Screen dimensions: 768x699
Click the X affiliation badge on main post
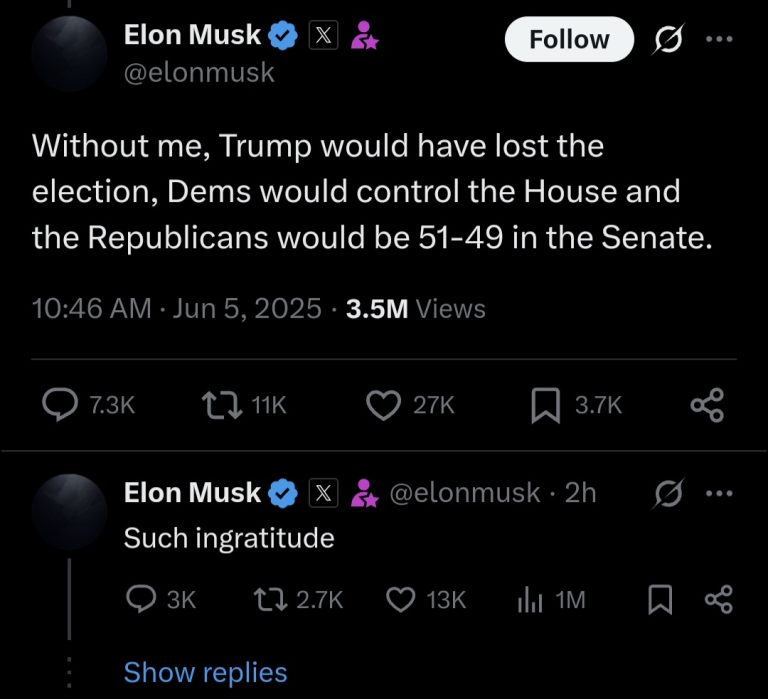pos(326,36)
